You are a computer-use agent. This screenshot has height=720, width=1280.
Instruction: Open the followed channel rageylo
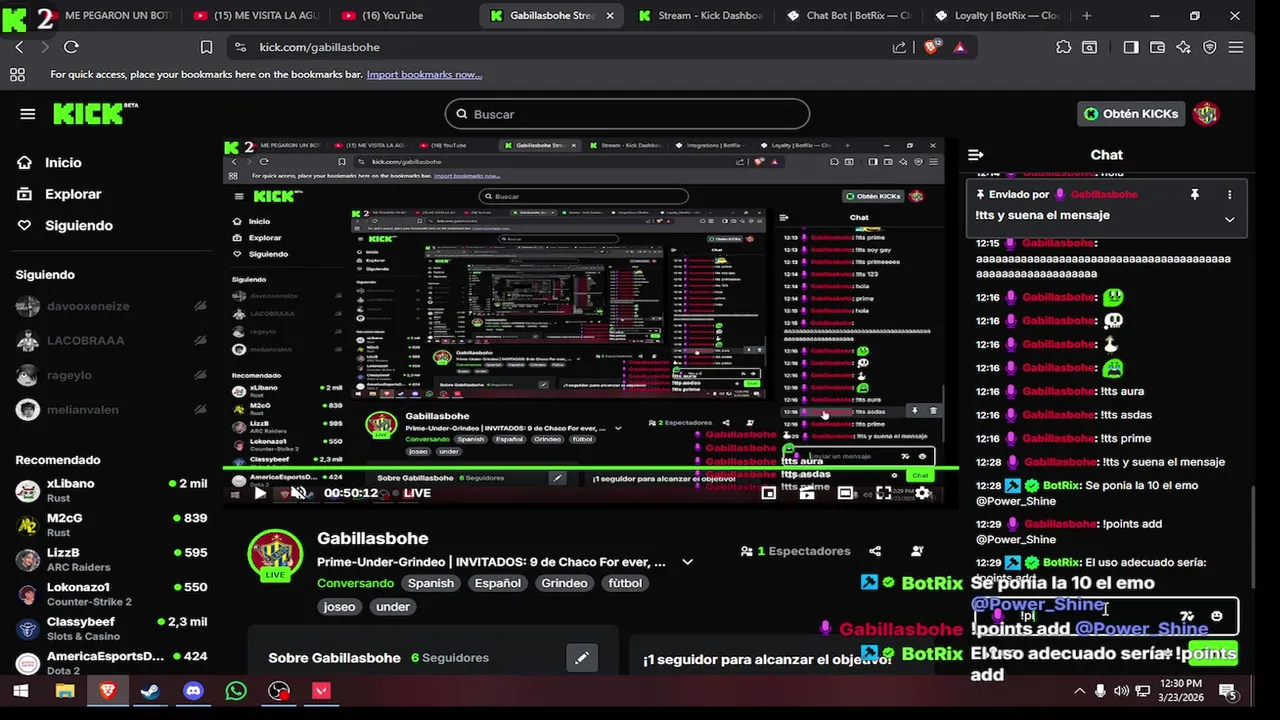(x=110, y=375)
